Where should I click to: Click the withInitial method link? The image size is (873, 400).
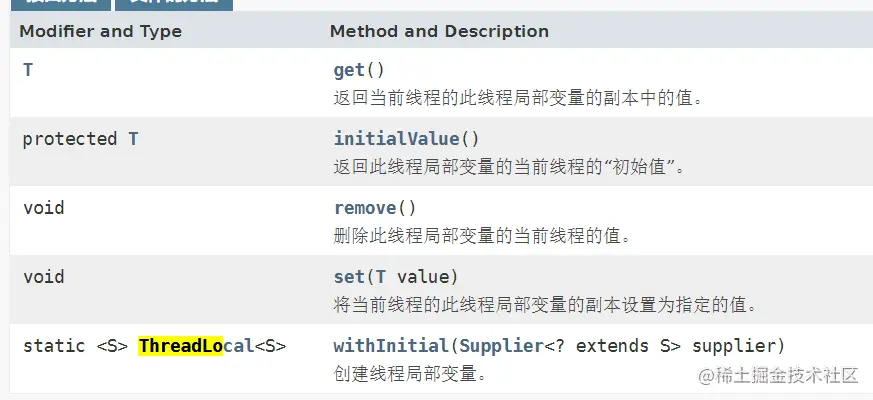(x=390, y=346)
